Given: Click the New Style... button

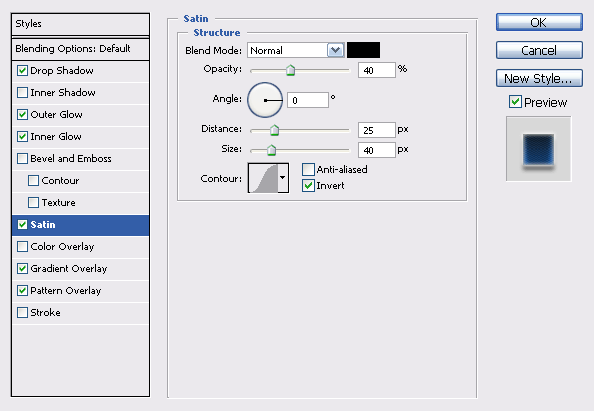Looking at the screenshot, I should pos(539,78).
